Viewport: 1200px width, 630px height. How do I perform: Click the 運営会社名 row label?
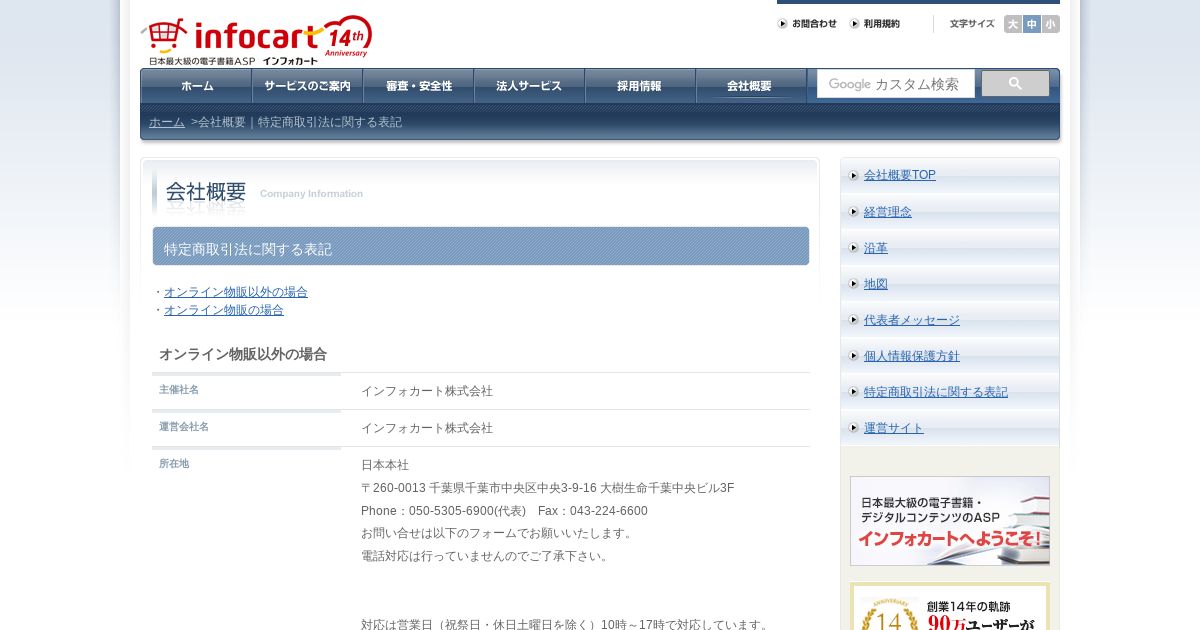pos(184,427)
